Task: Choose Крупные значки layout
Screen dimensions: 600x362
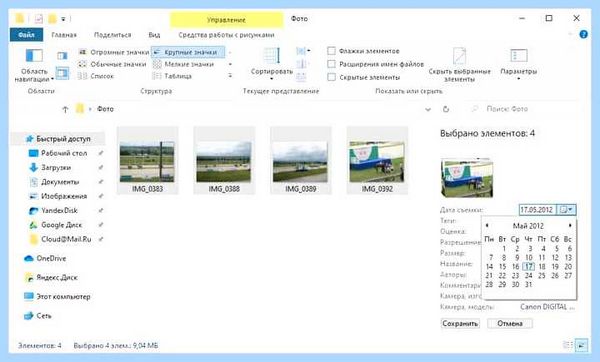Action: click(x=188, y=52)
